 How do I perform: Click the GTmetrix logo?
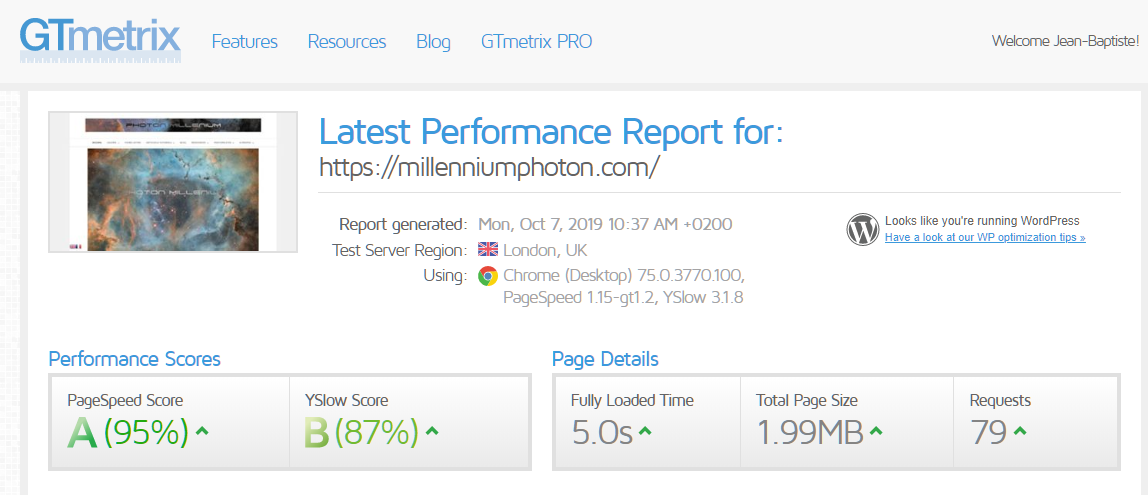(100, 40)
